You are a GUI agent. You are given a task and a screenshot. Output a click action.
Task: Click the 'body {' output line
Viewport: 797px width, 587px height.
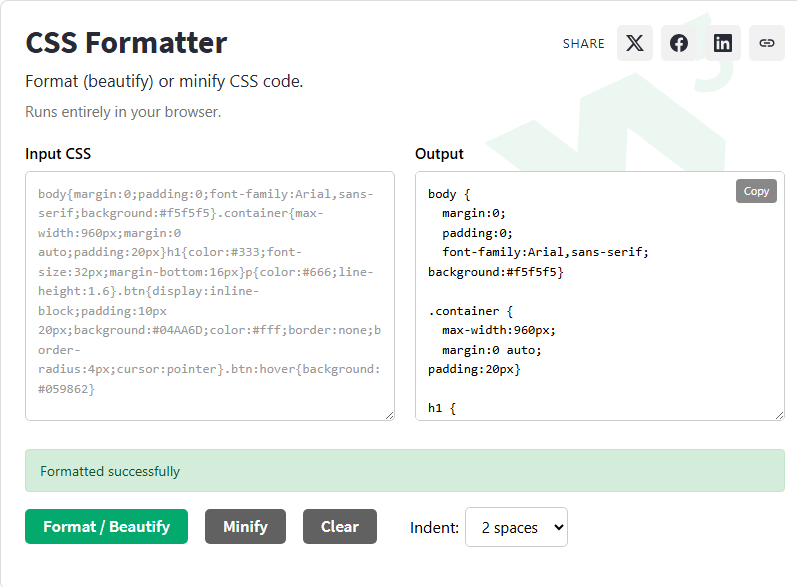449,194
